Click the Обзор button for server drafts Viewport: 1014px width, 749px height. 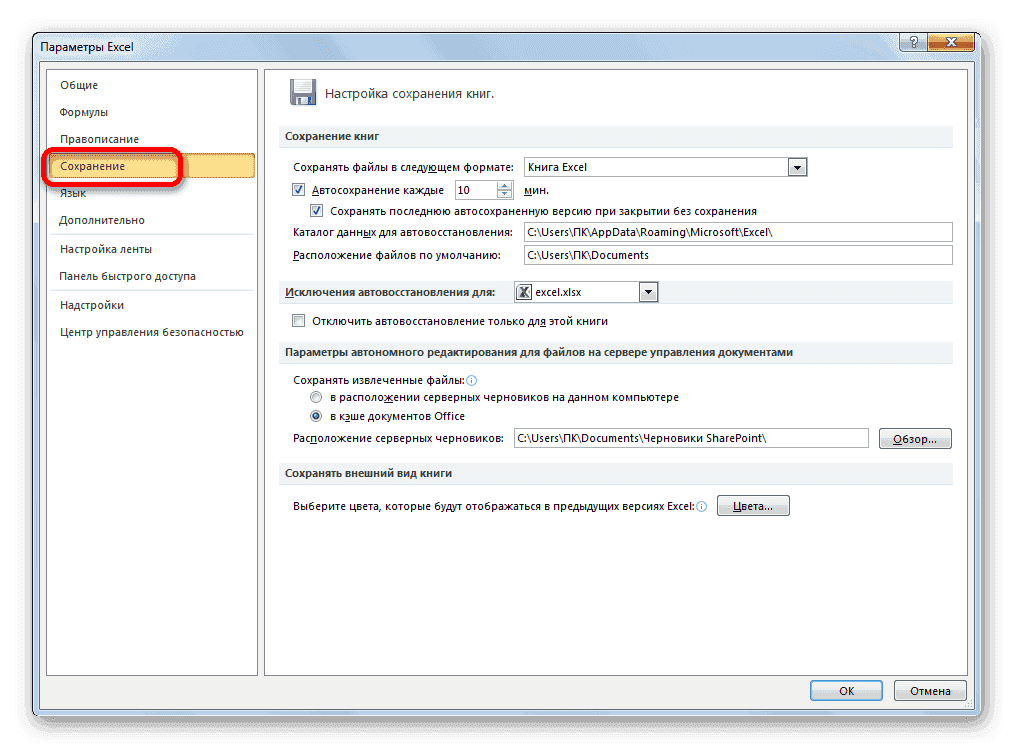pyautogui.click(x=914, y=438)
